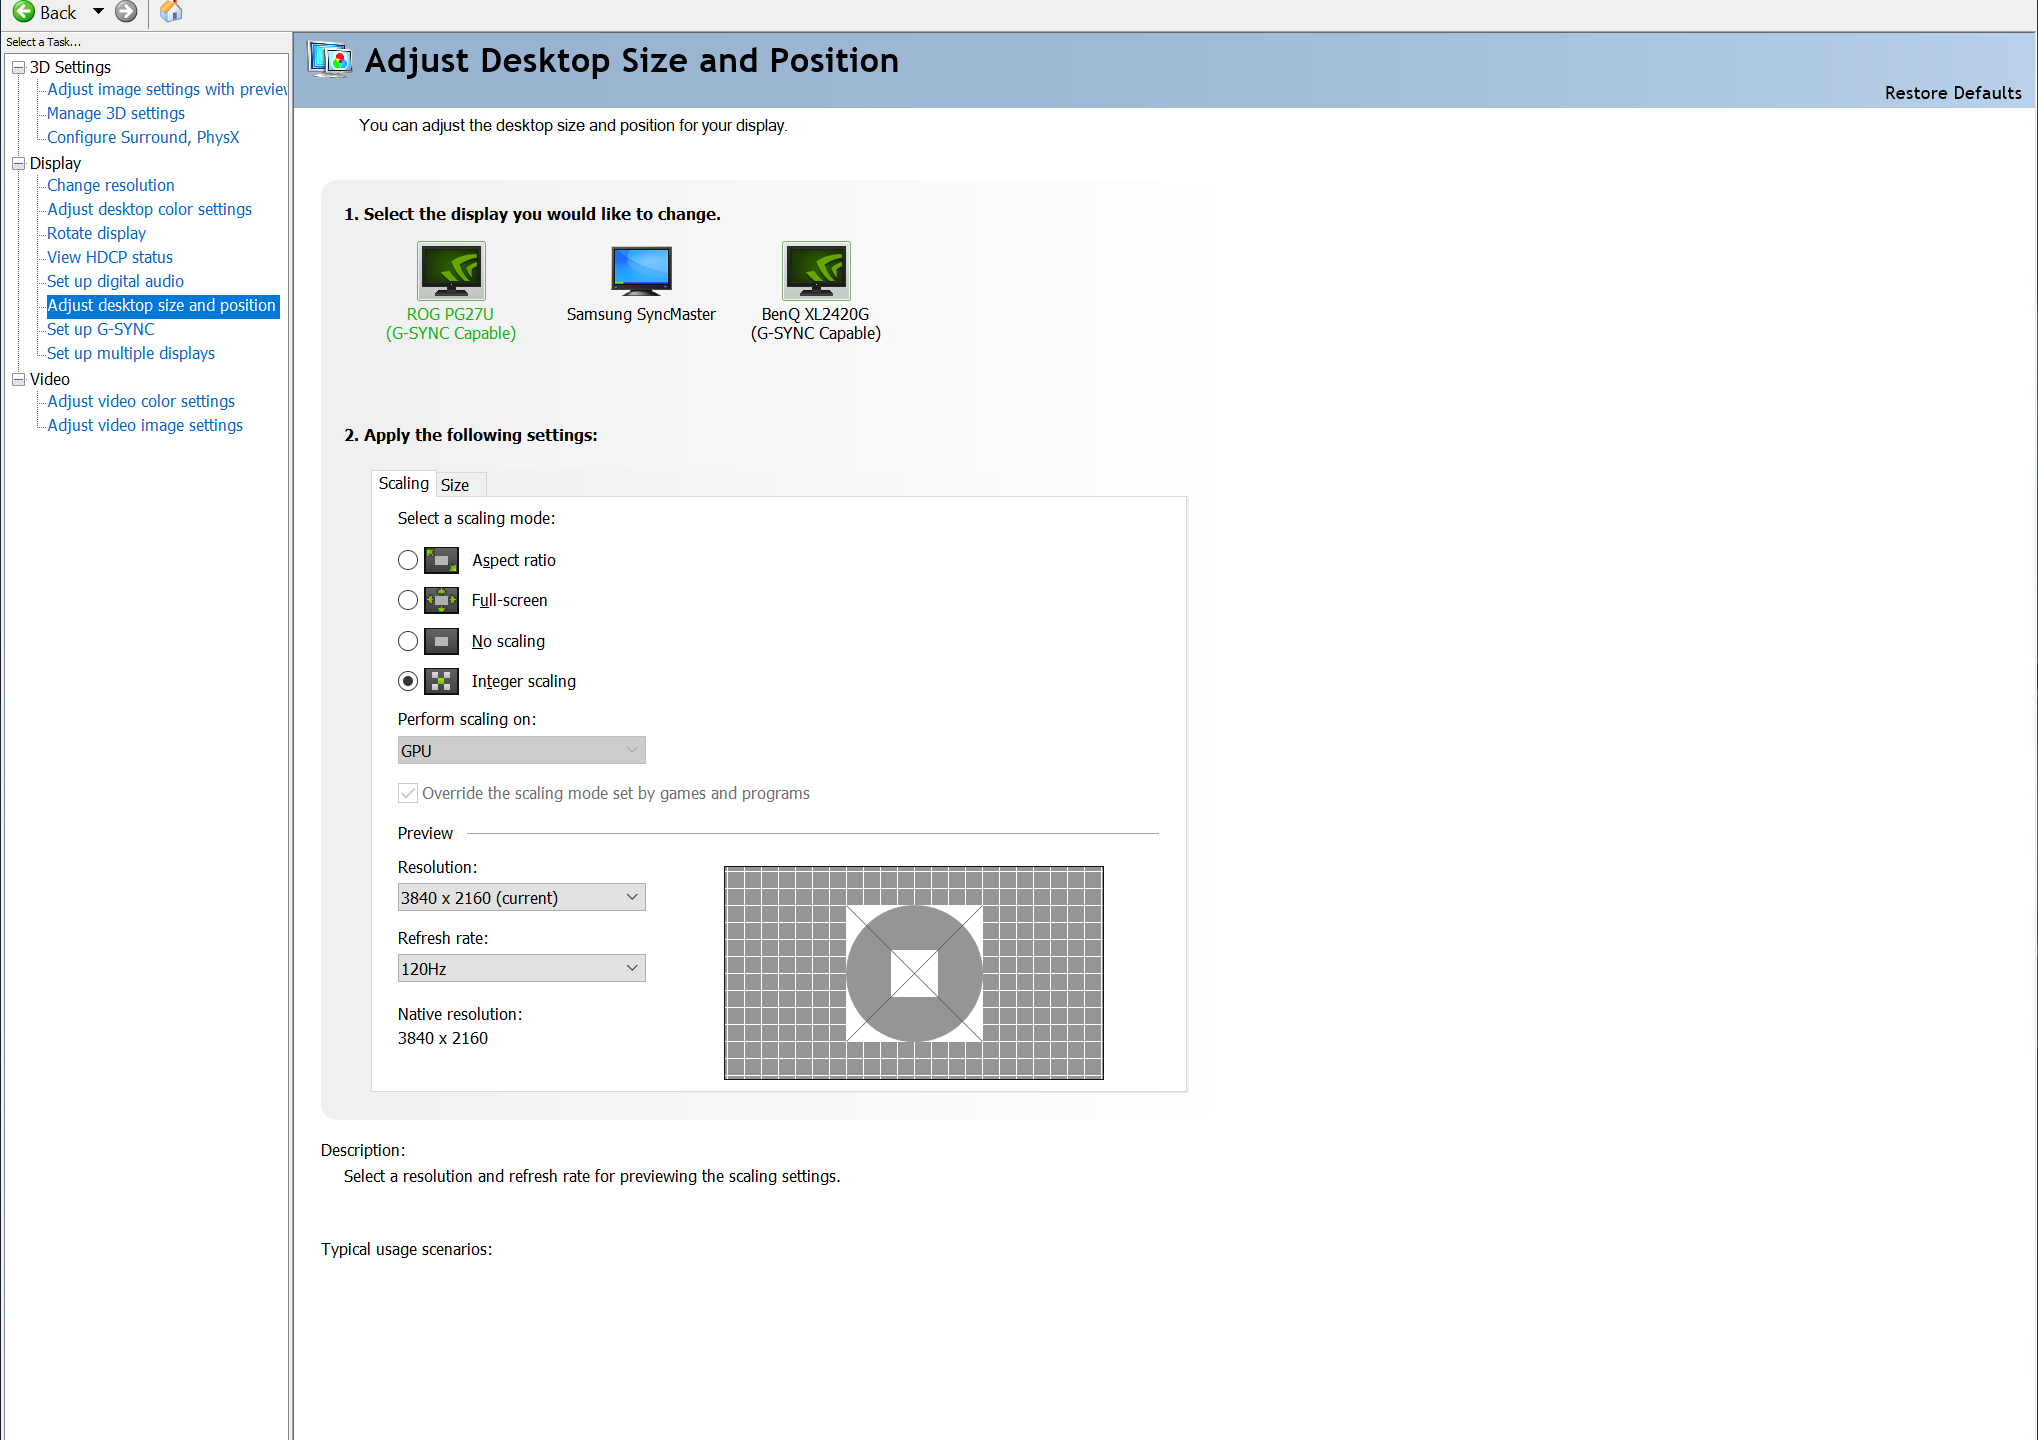The height and width of the screenshot is (1440, 2038).
Task: Open Configure Surround, PhysX task
Action: coord(143,137)
